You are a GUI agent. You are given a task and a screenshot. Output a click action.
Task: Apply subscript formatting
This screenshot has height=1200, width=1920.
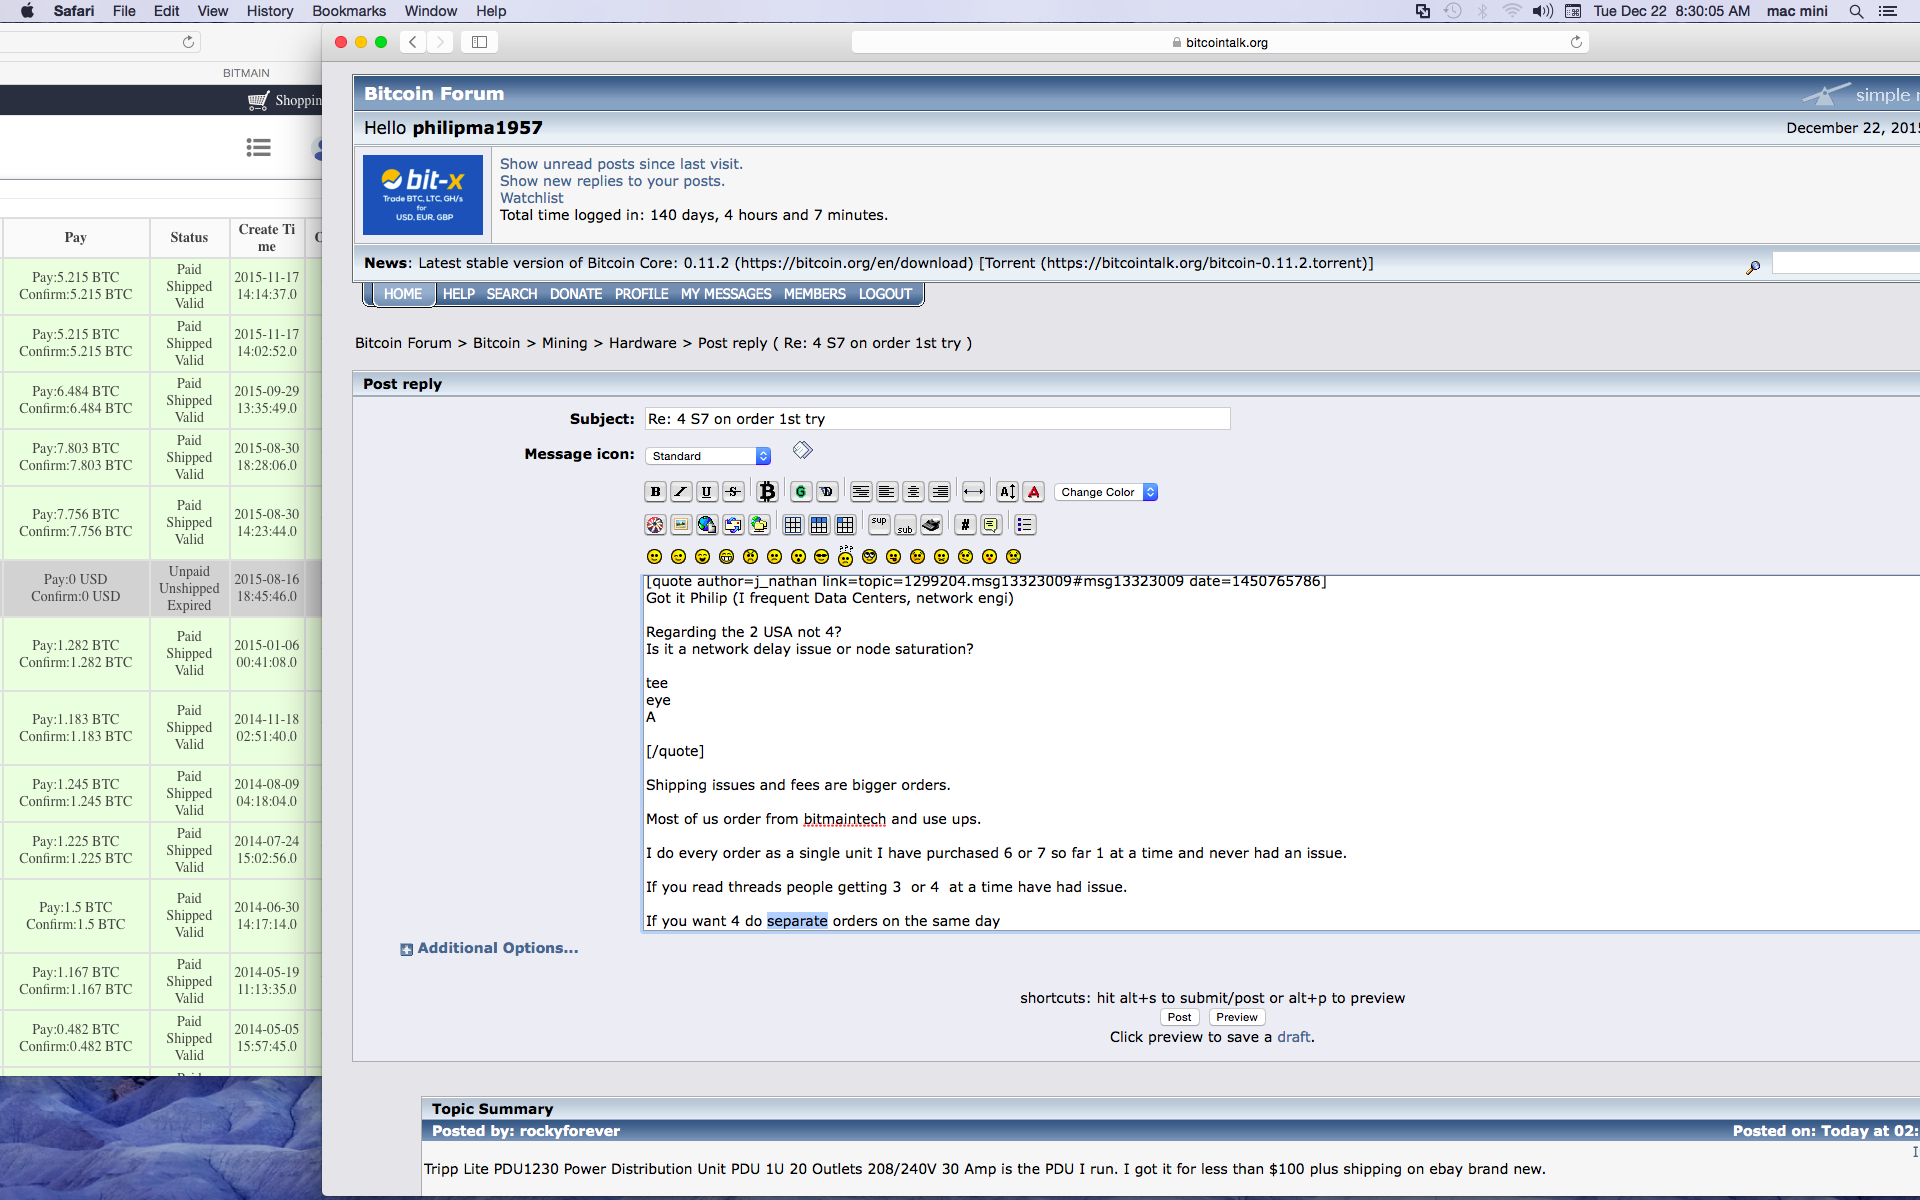[905, 524]
